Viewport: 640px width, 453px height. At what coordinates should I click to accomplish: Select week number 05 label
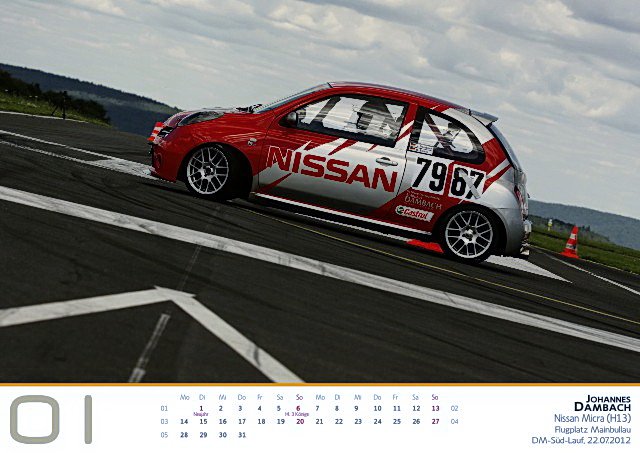pyautogui.click(x=164, y=435)
